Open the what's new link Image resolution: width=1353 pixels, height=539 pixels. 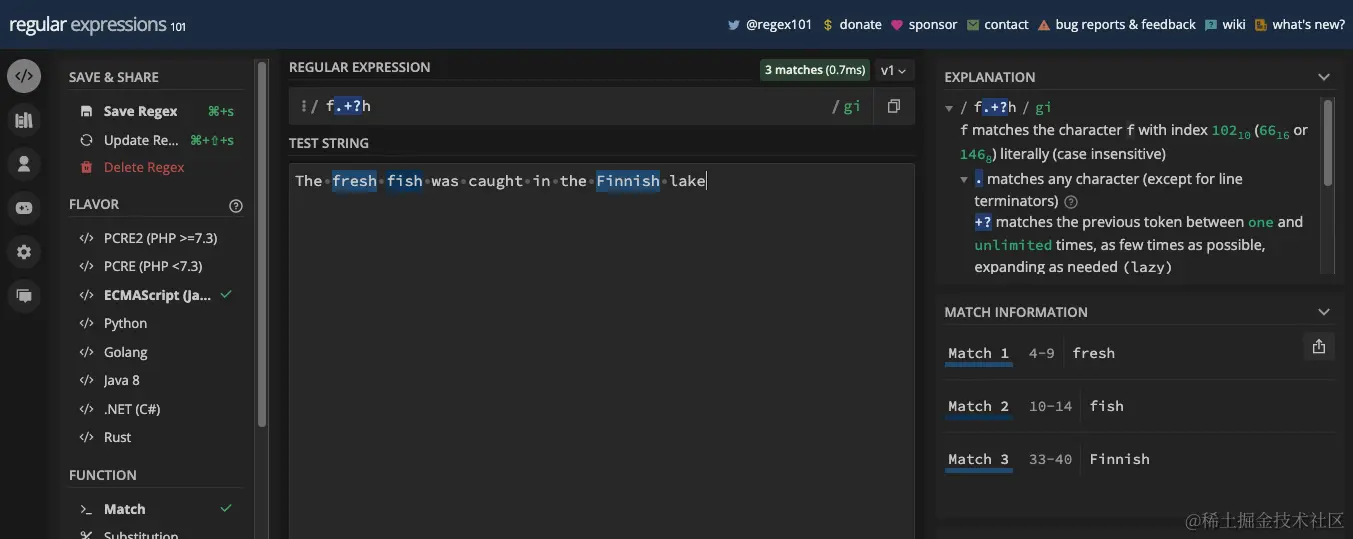click(1300, 25)
